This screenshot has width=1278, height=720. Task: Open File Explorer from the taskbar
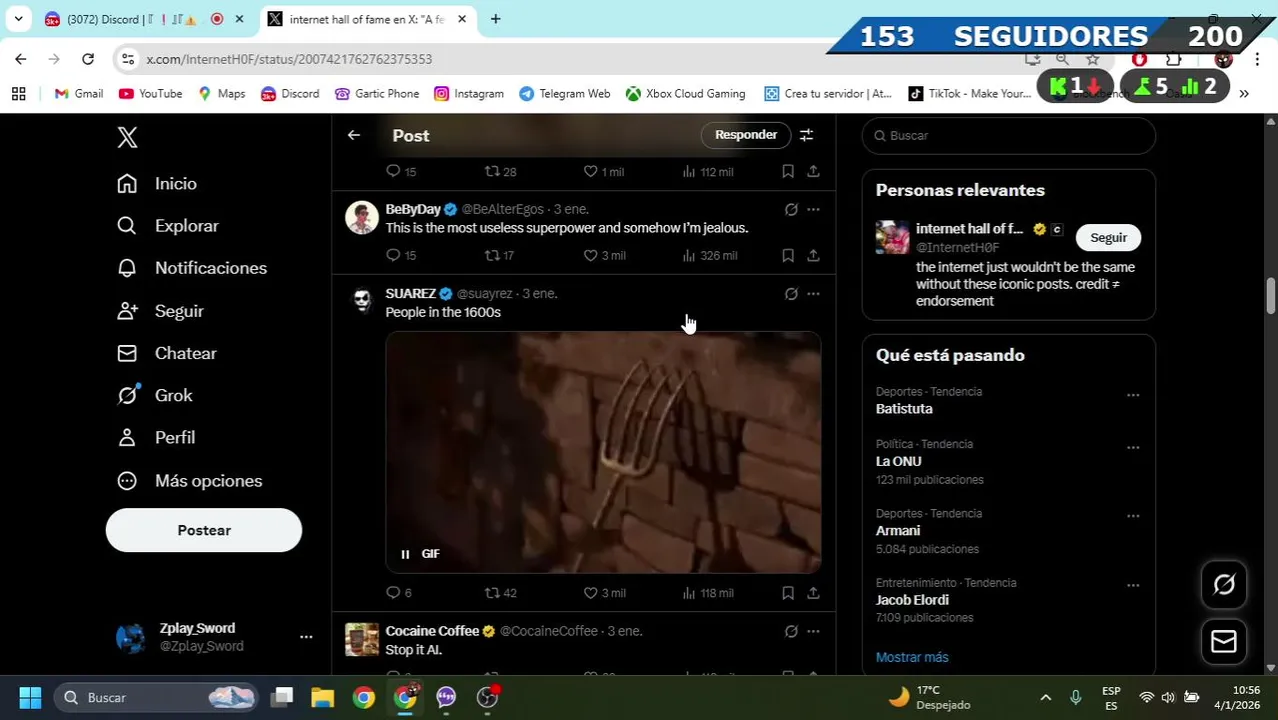[x=322, y=697]
